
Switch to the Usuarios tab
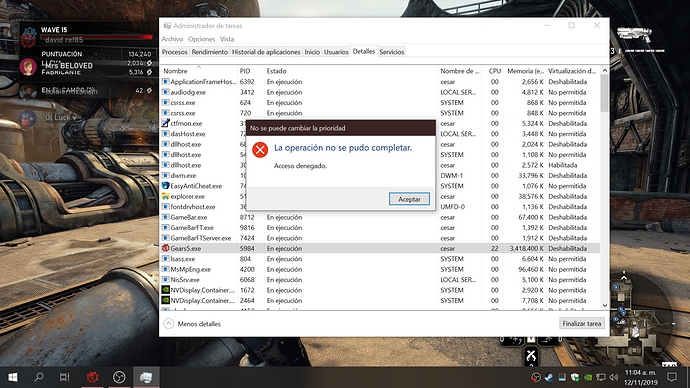(x=336, y=52)
